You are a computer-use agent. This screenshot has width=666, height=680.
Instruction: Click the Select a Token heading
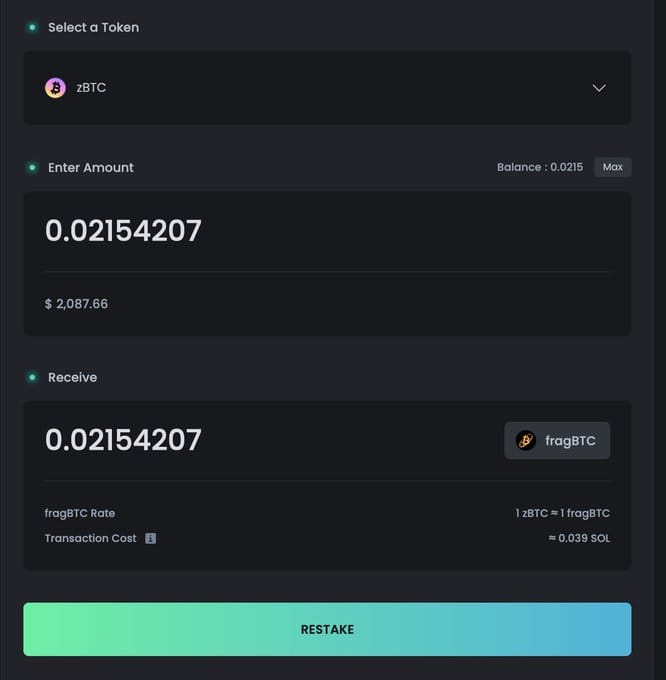pyautogui.click(x=94, y=27)
